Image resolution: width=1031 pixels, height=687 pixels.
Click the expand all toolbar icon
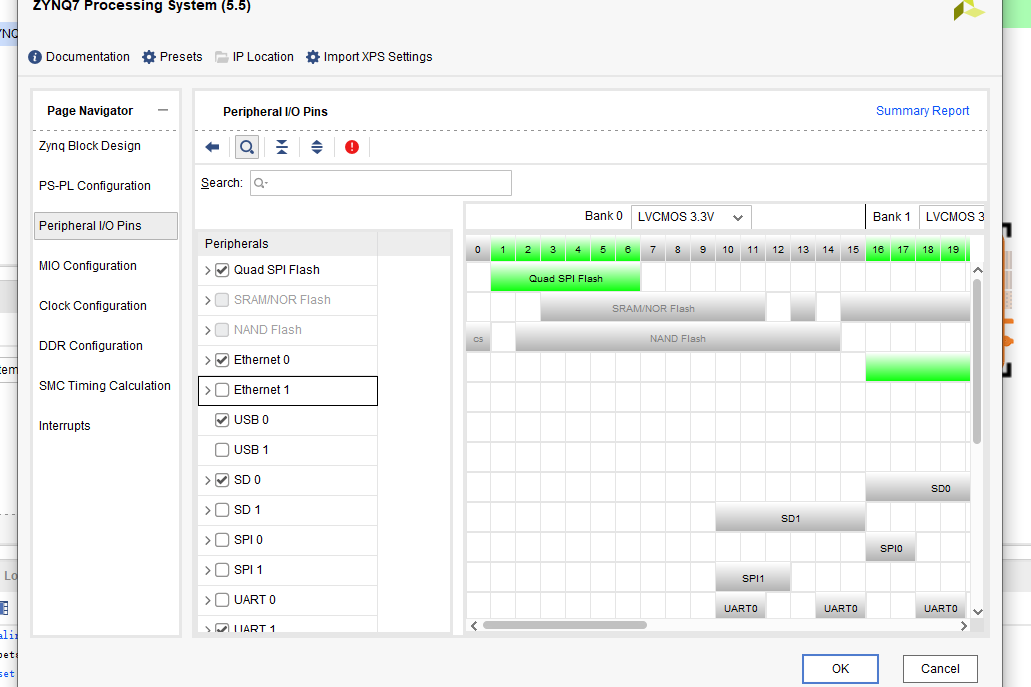coord(317,147)
